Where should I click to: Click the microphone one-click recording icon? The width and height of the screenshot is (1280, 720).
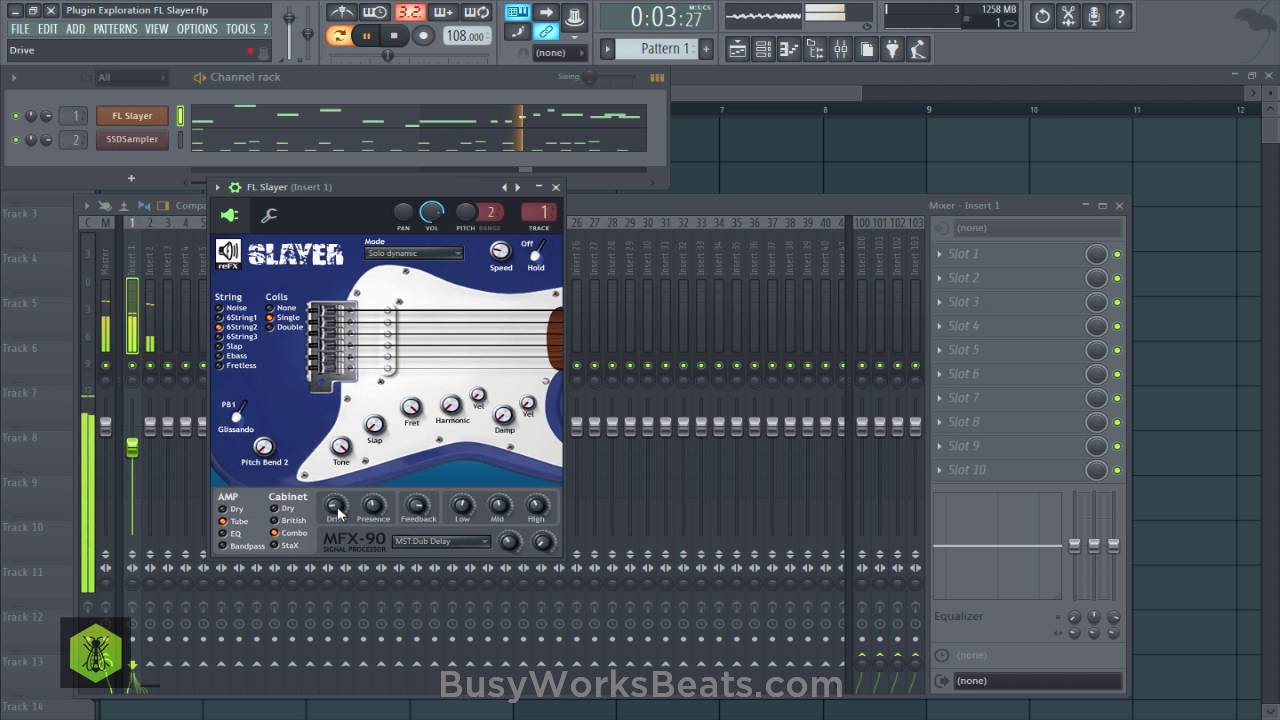1094,16
